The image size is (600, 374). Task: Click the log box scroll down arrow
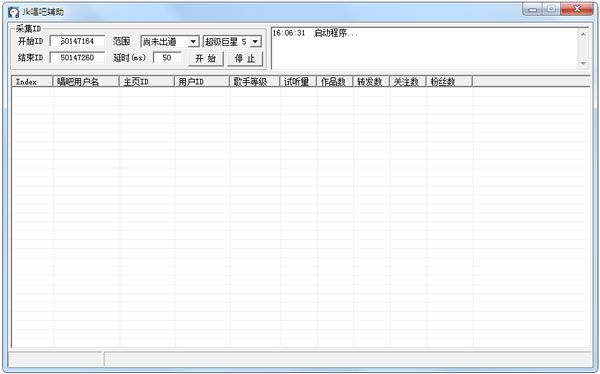(x=583, y=63)
